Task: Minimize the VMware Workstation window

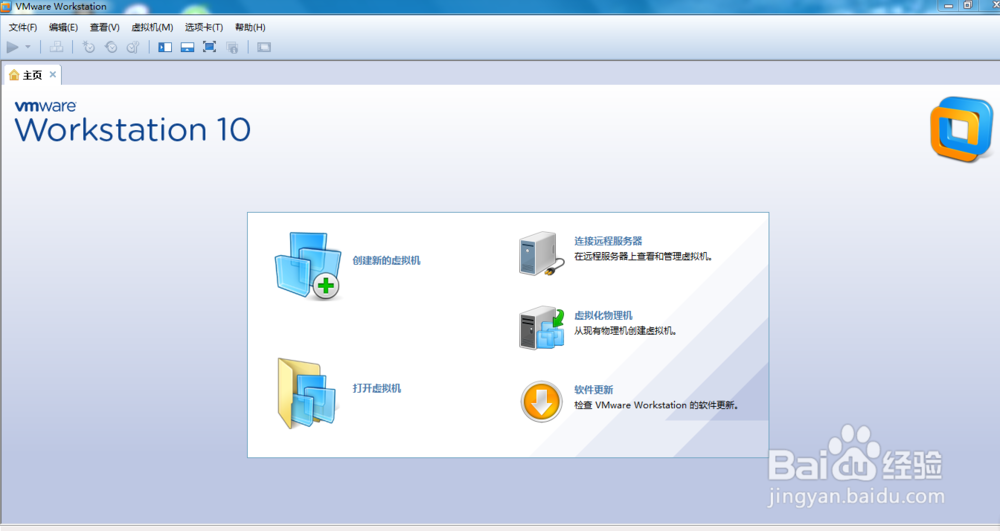Action: (x=949, y=5)
